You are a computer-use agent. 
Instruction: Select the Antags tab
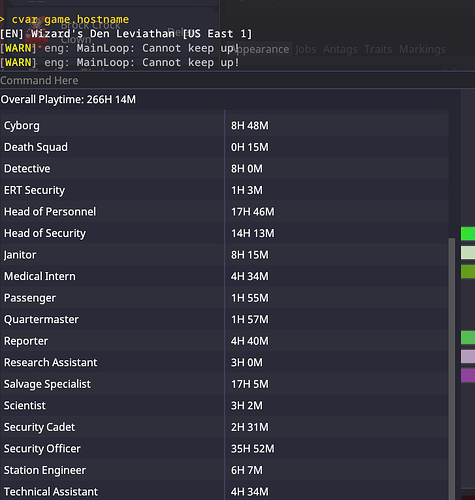pyautogui.click(x=340, y=49)
